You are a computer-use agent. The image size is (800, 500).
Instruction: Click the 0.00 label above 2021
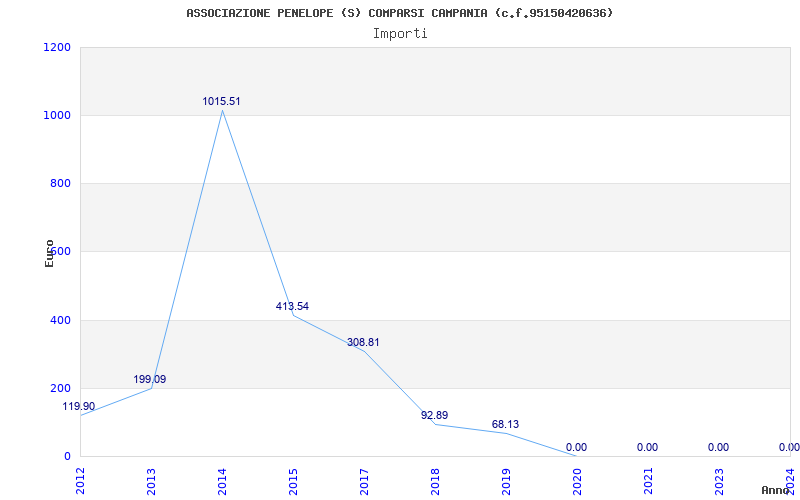click(x=647, y=447)
